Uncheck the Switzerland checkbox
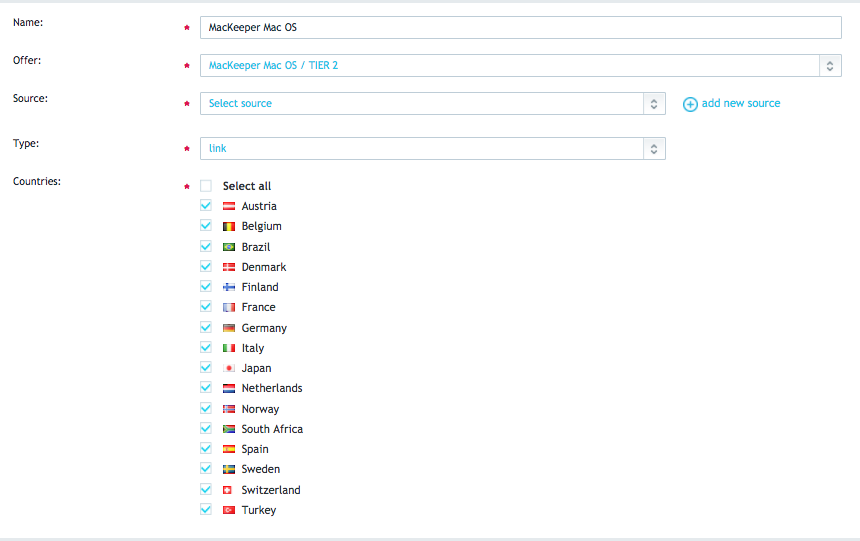 [x=206, y=489]
